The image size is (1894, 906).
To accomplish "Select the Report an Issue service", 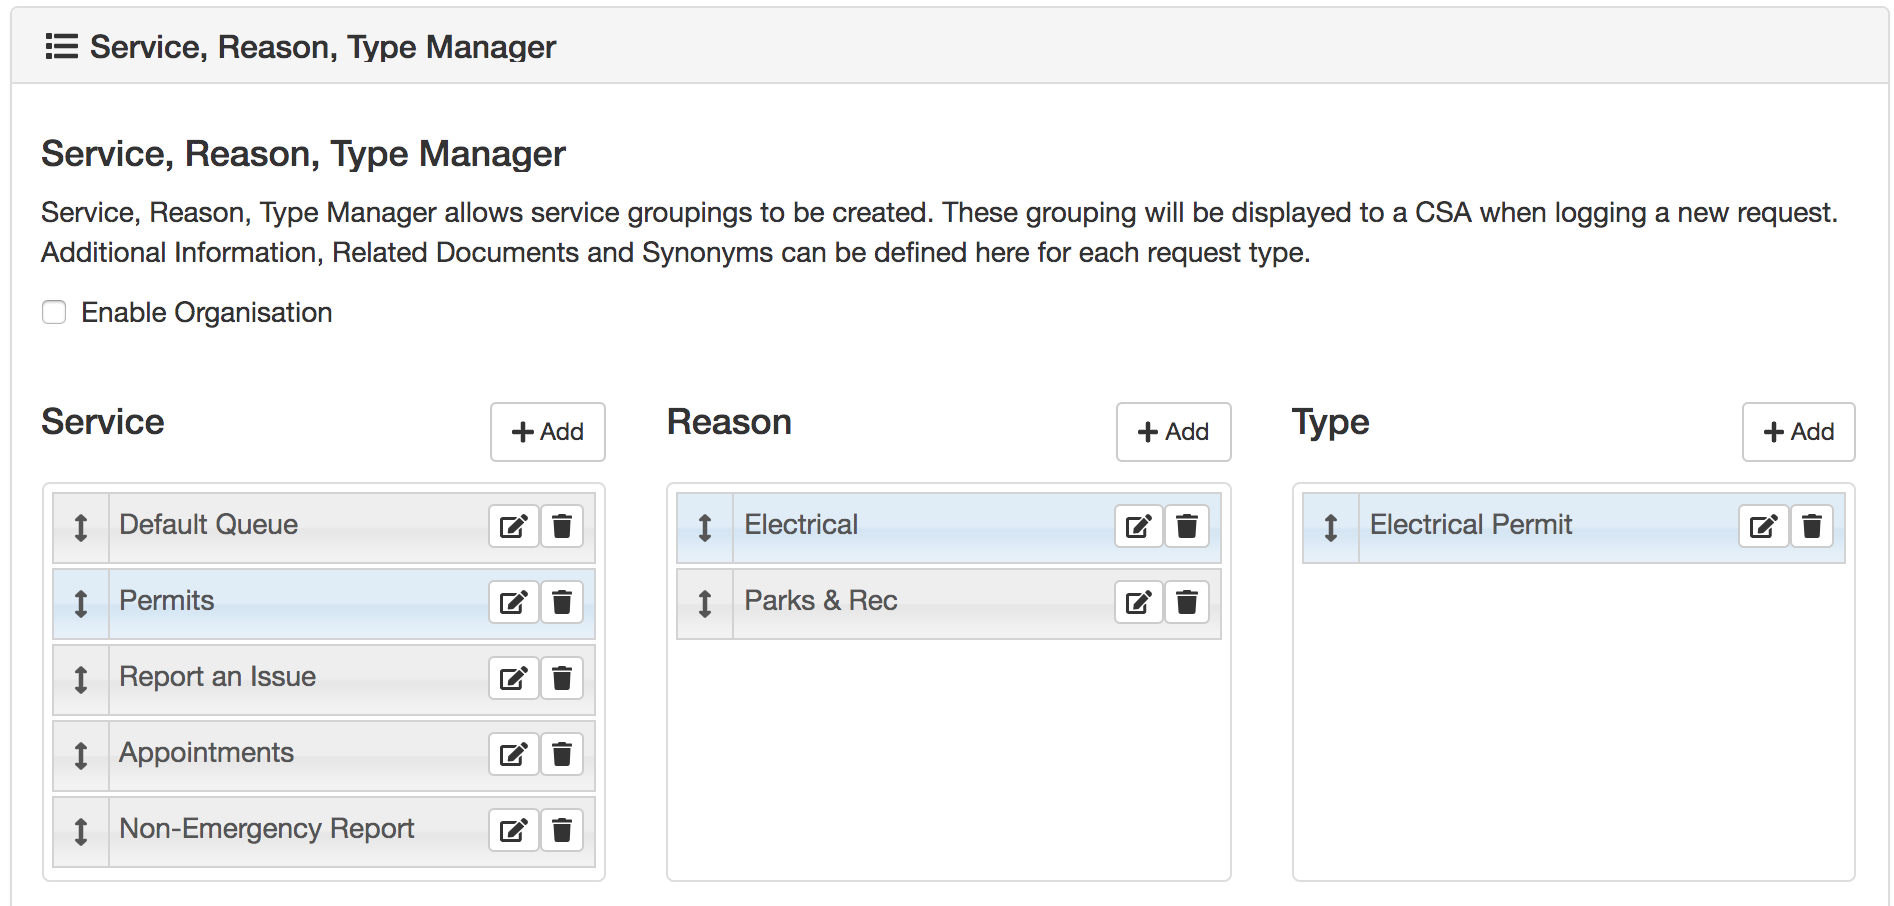I will (218, 677).
